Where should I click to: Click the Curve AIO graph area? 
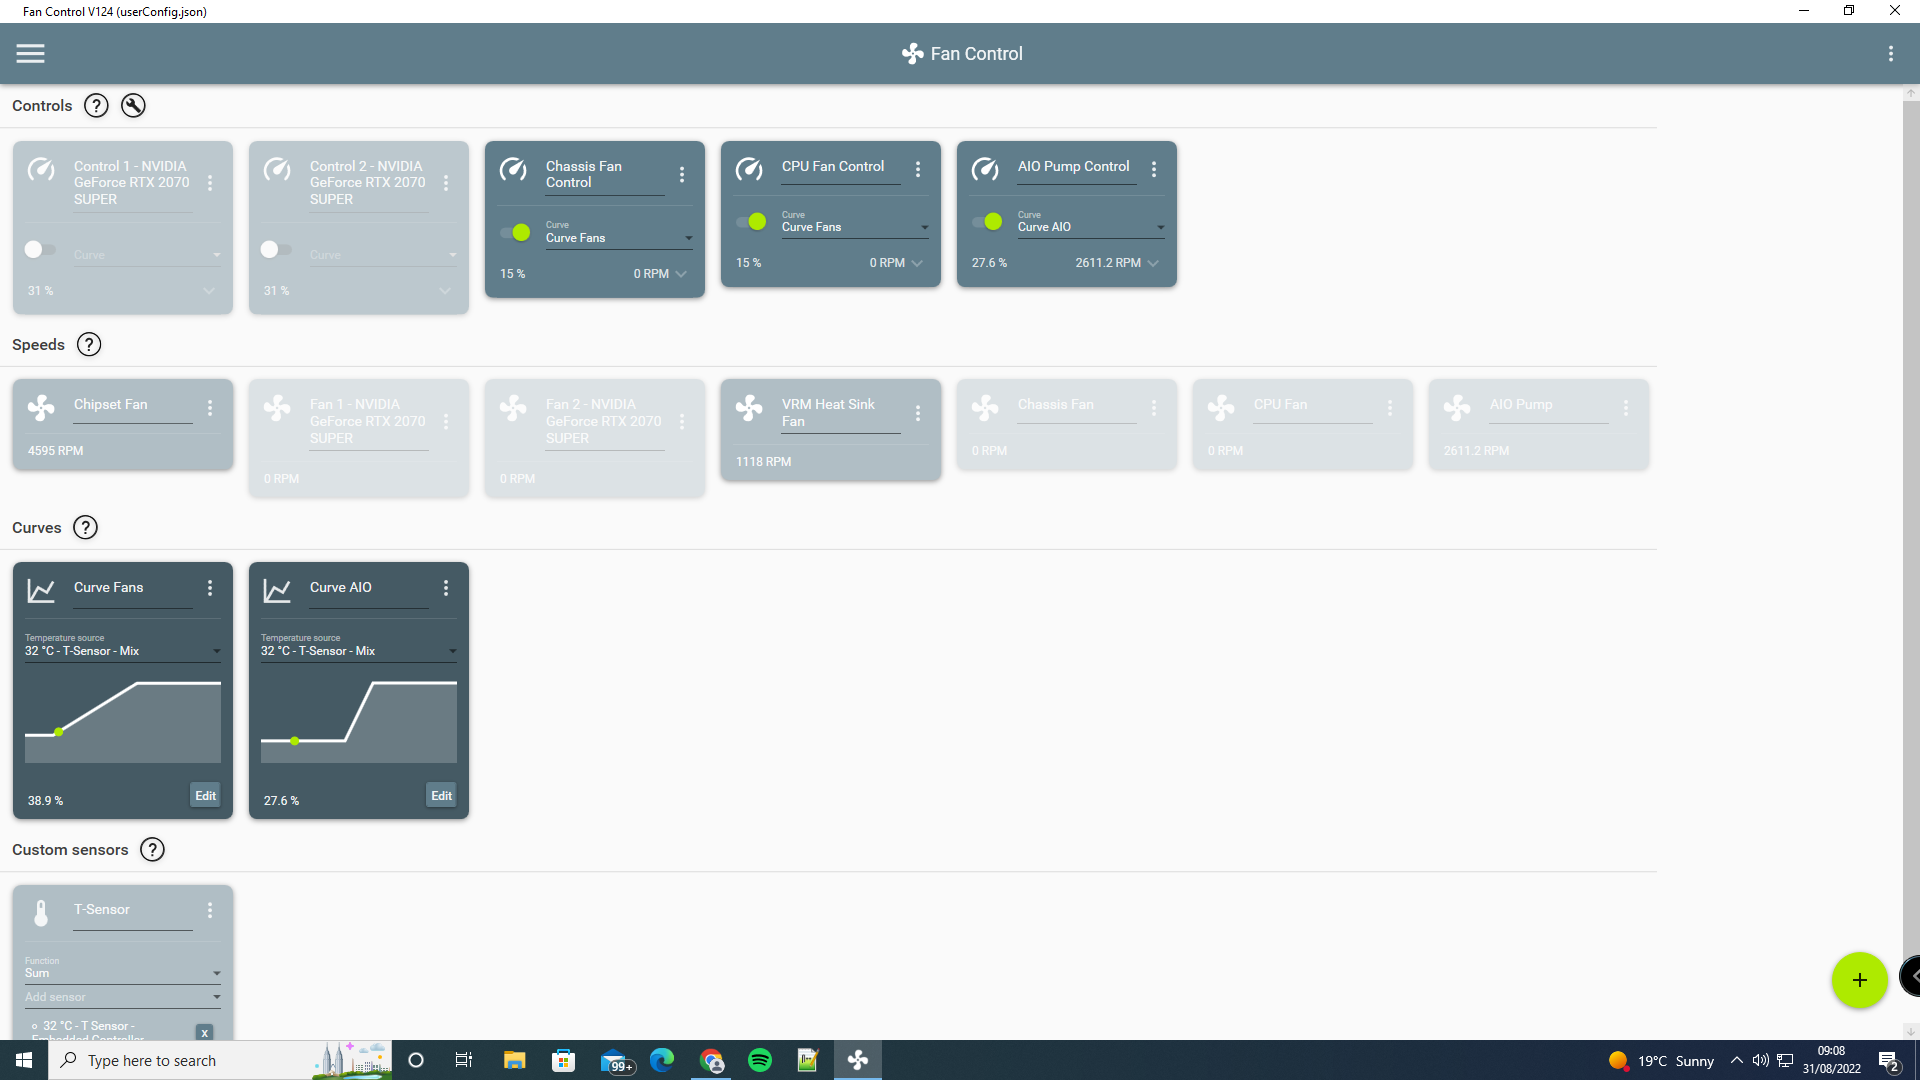(x=358, y=720)
